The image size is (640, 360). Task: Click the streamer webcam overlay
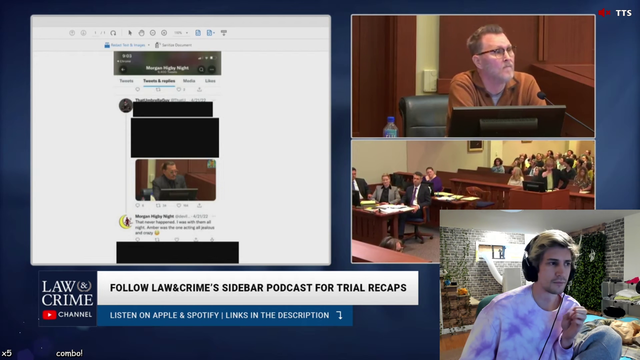(540, 285)
